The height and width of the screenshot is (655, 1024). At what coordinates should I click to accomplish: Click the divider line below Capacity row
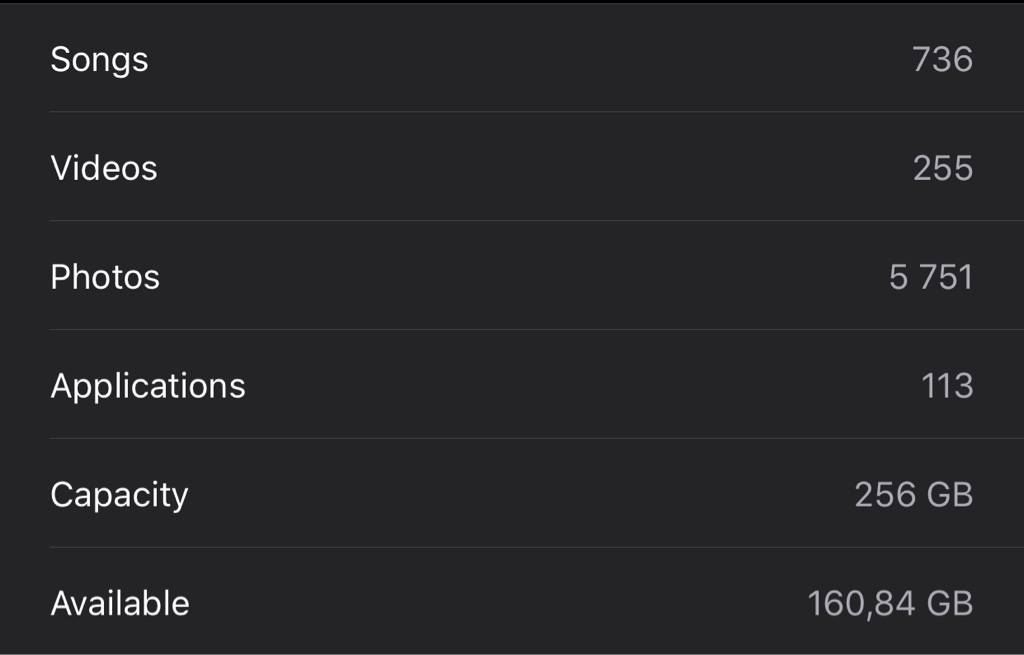point(537,547)
